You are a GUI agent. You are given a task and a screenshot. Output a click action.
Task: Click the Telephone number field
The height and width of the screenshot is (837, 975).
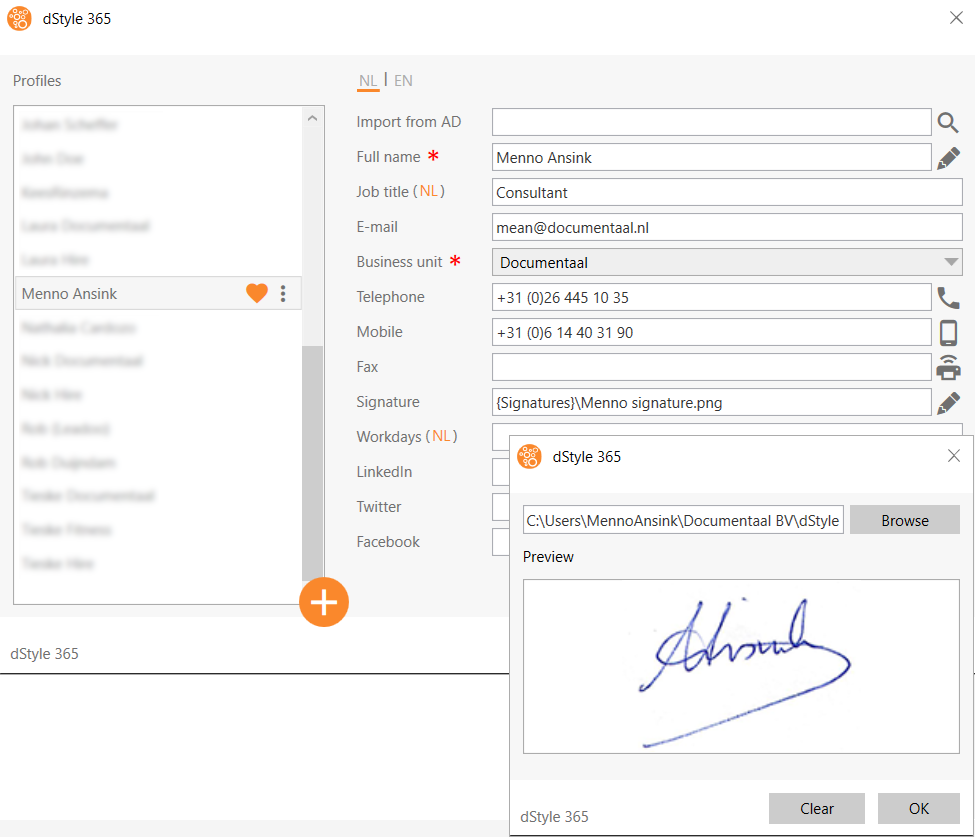click(711, 297)
